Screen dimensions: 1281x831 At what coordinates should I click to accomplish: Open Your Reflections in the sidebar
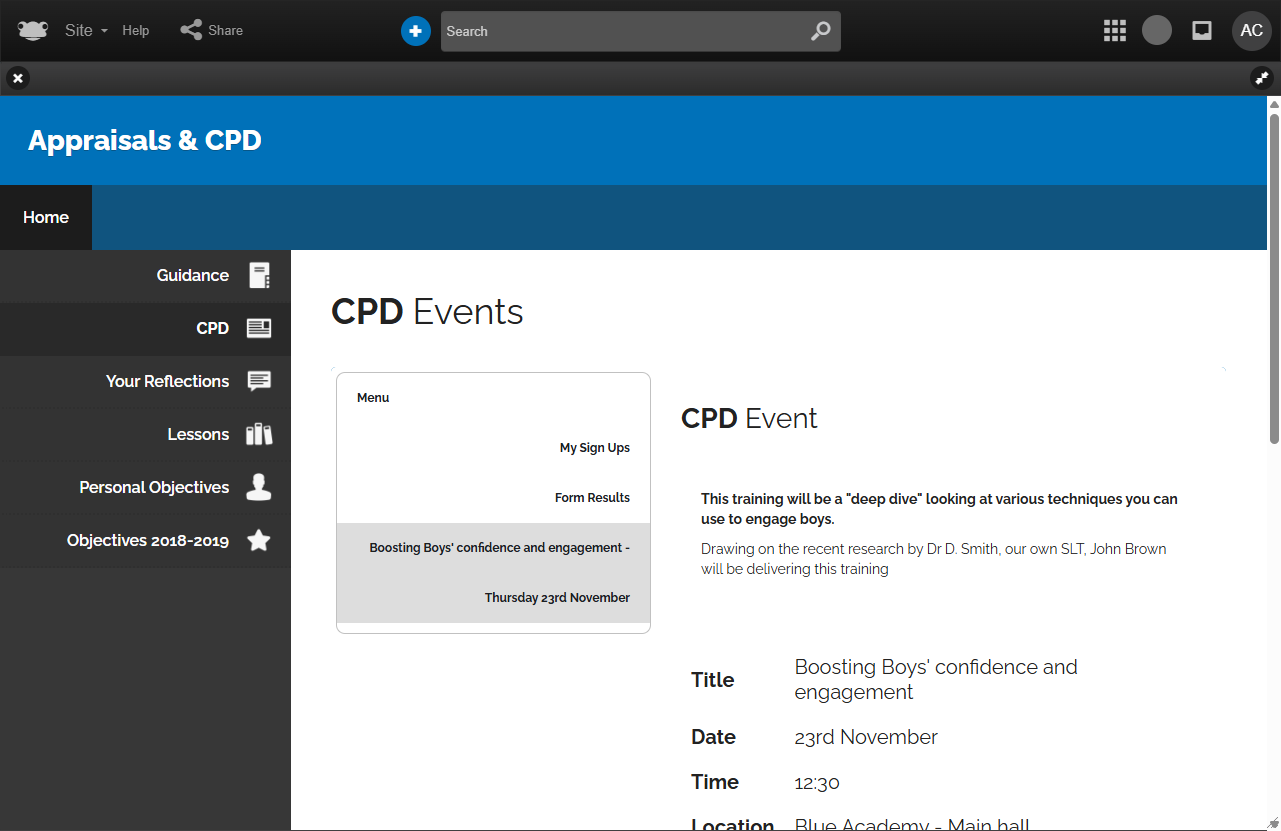pos(168,381)
